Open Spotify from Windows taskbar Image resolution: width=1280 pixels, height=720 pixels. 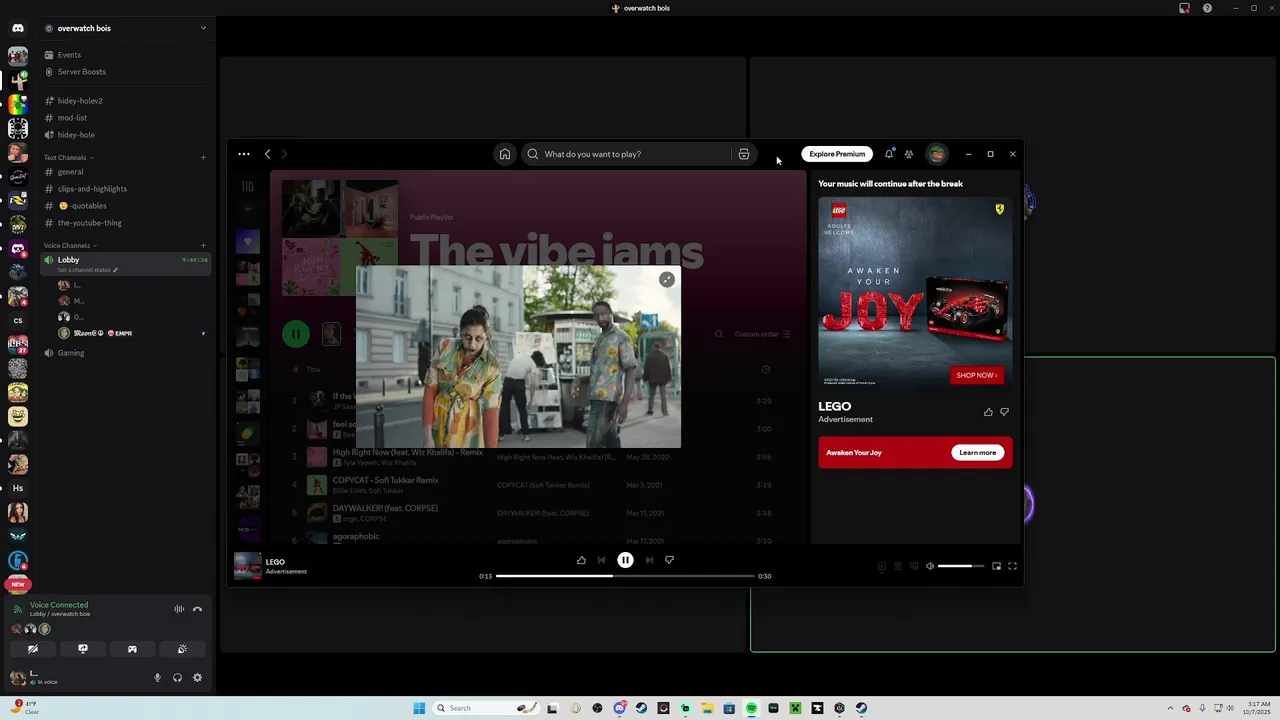pyautogui.click(x=751, y=708)
